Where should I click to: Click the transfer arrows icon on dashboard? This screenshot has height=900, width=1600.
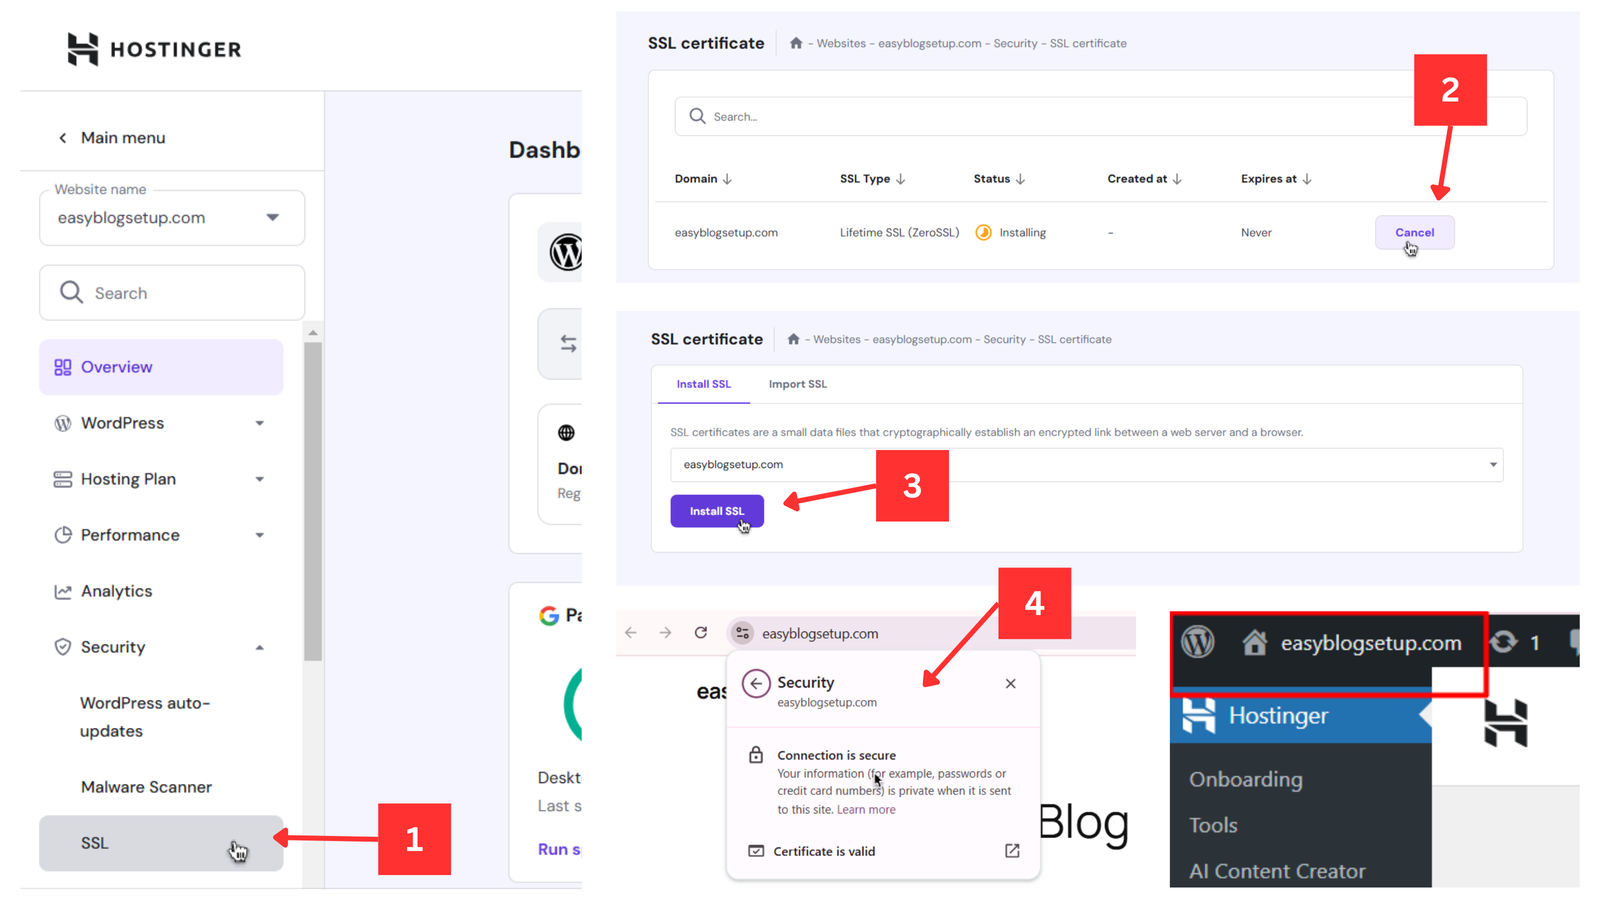coord(568,344)
